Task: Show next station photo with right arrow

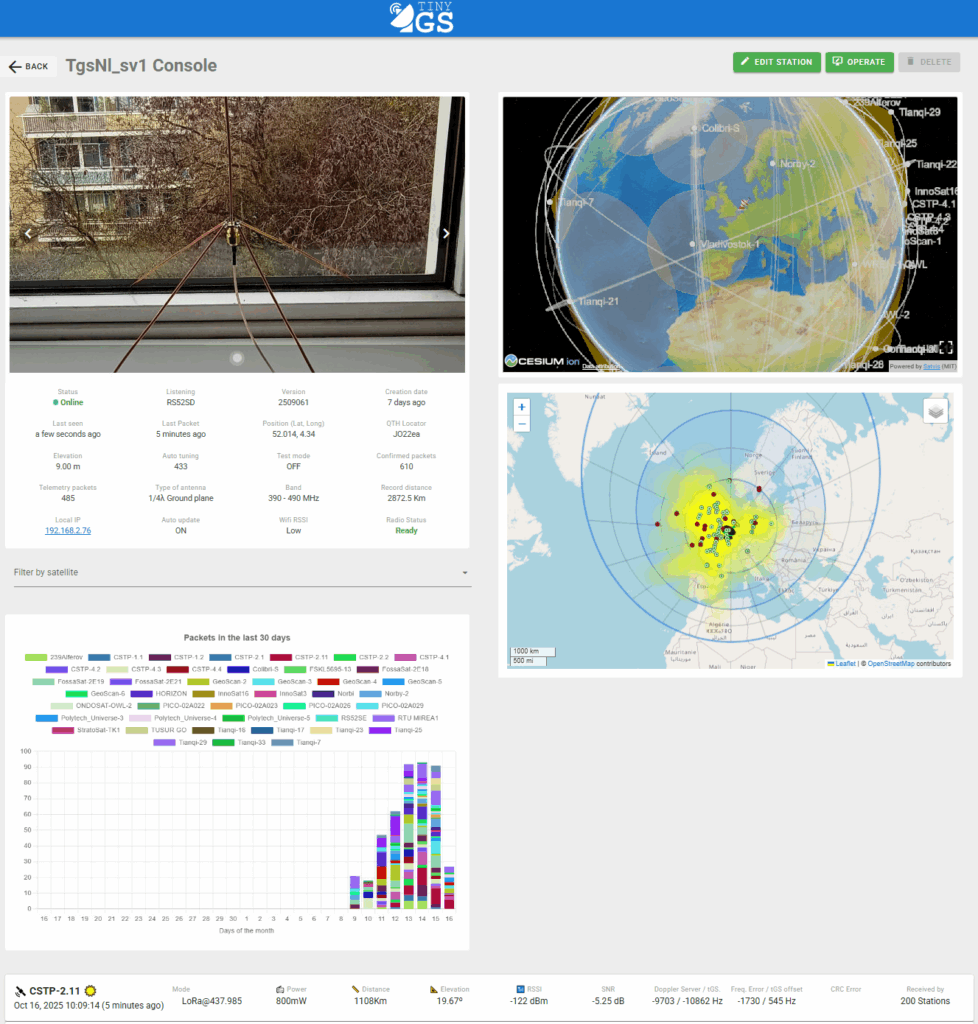Action: (446, 234)
